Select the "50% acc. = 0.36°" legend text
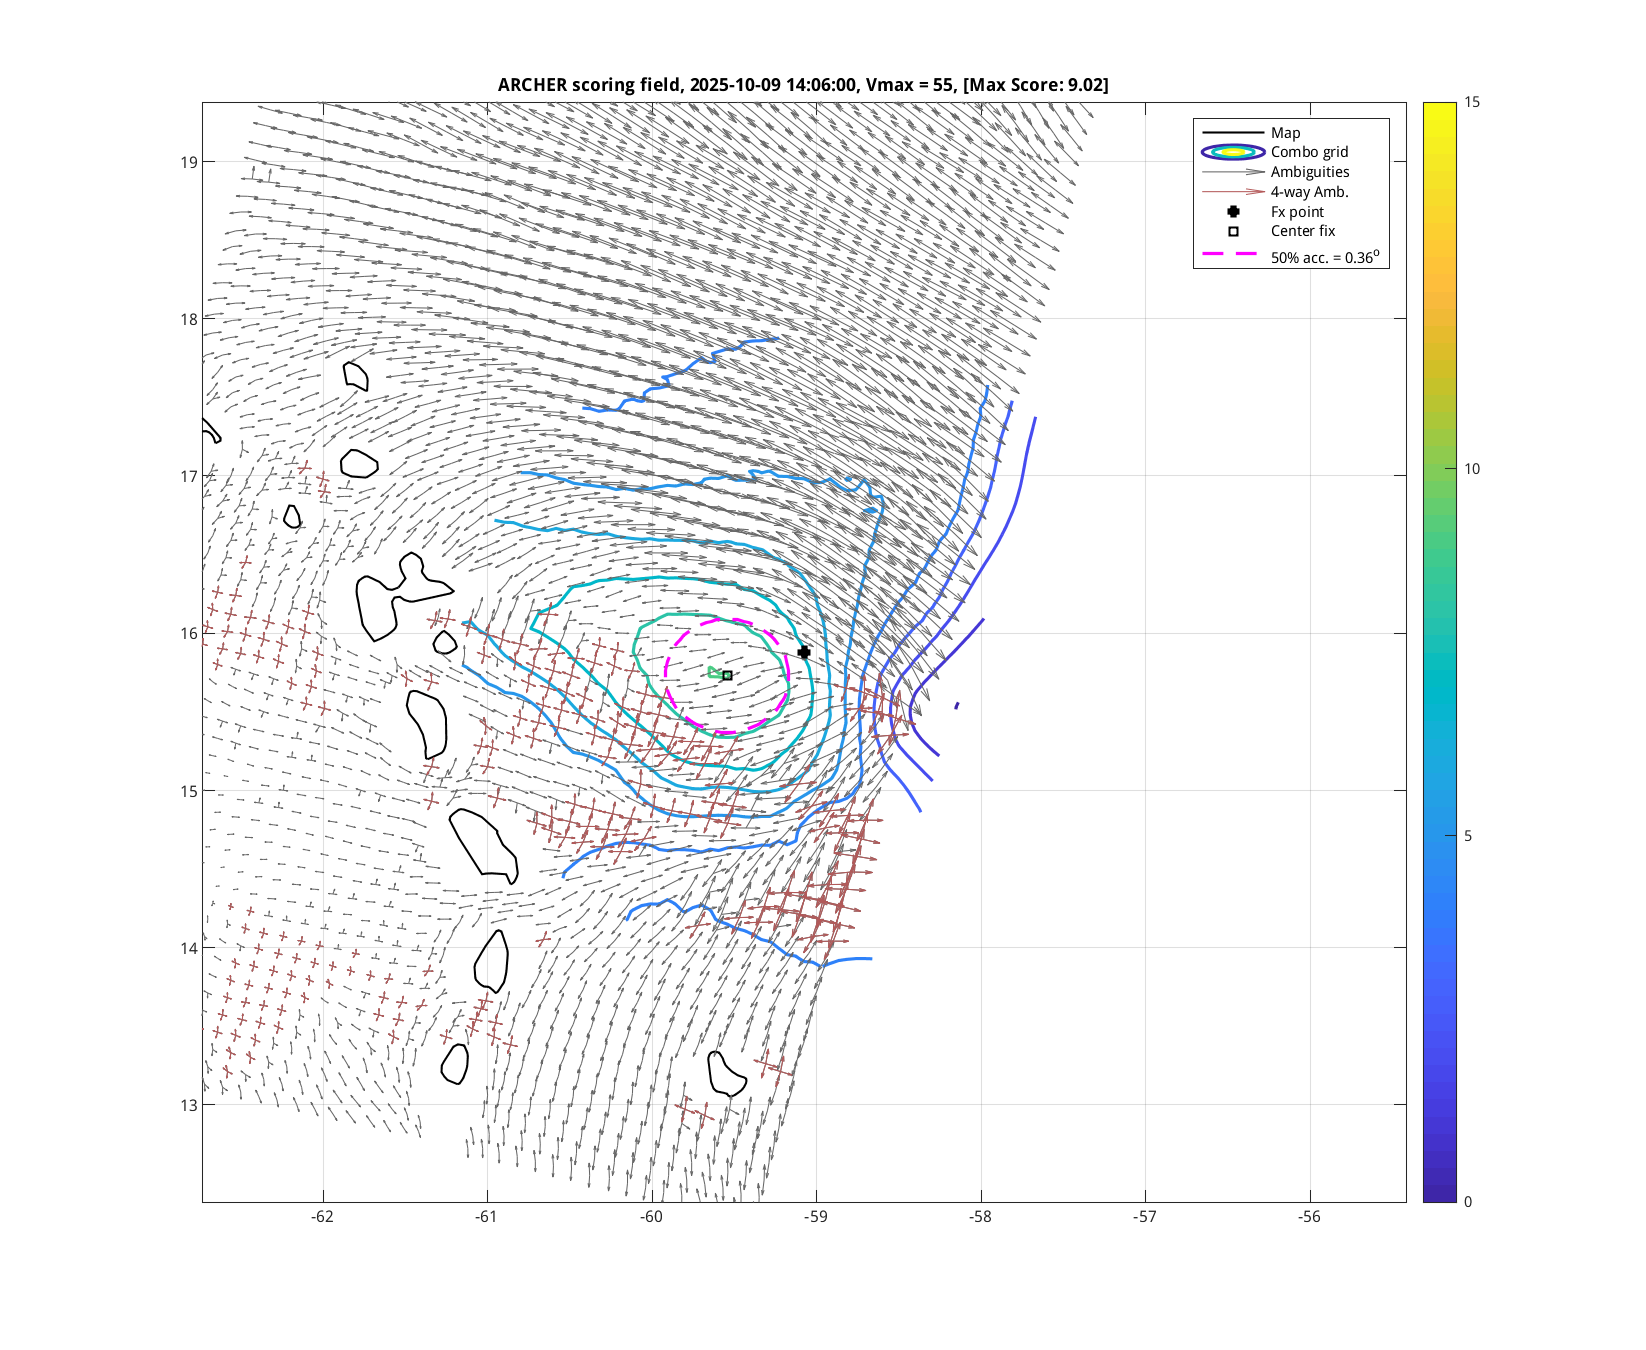 (1324, 257)
